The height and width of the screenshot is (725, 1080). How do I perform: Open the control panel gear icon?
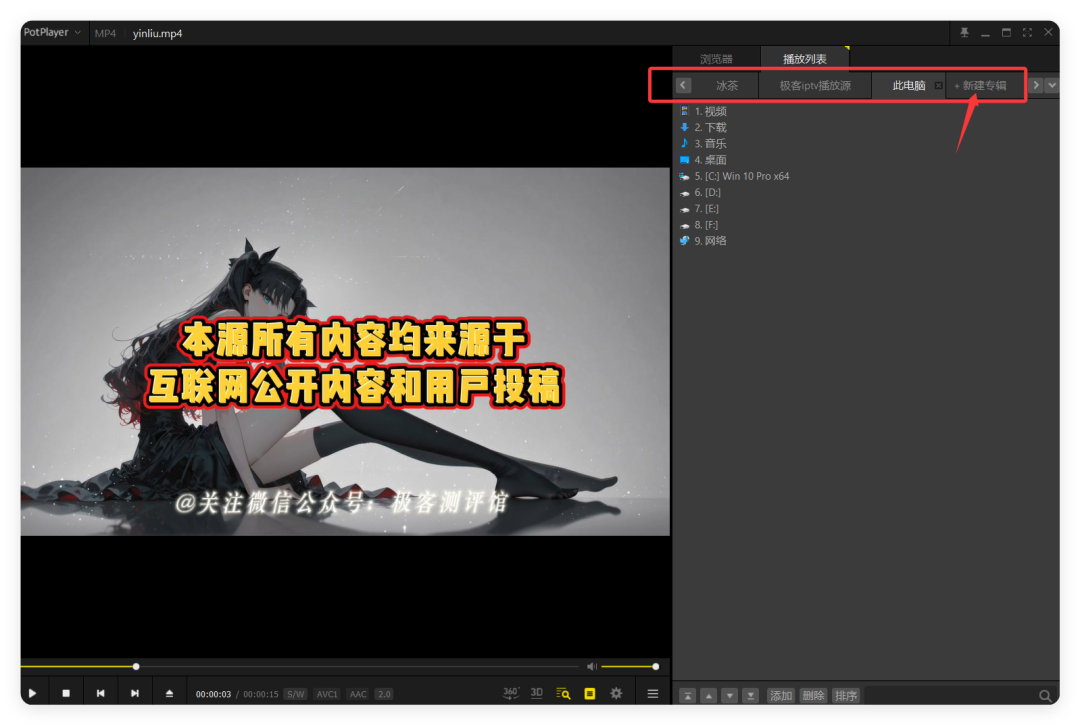pos(616,693)
